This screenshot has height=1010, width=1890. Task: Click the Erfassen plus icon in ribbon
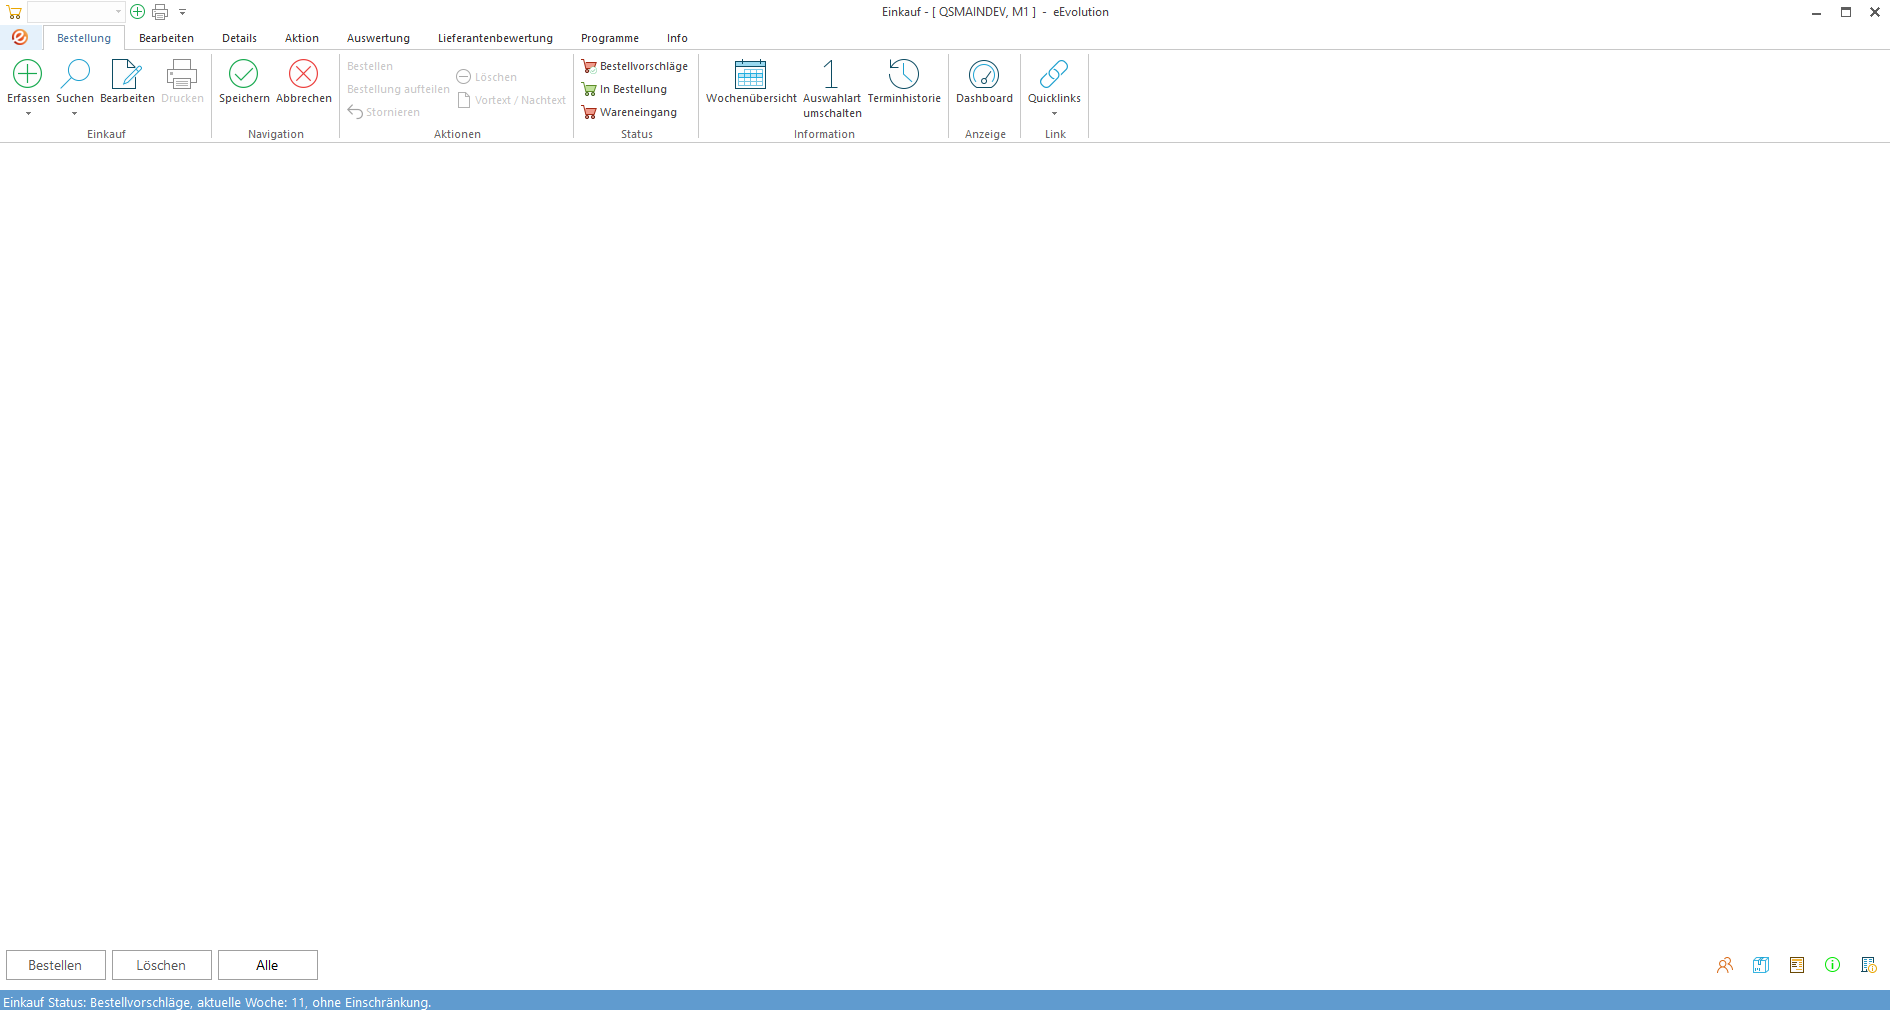[28, 74]
